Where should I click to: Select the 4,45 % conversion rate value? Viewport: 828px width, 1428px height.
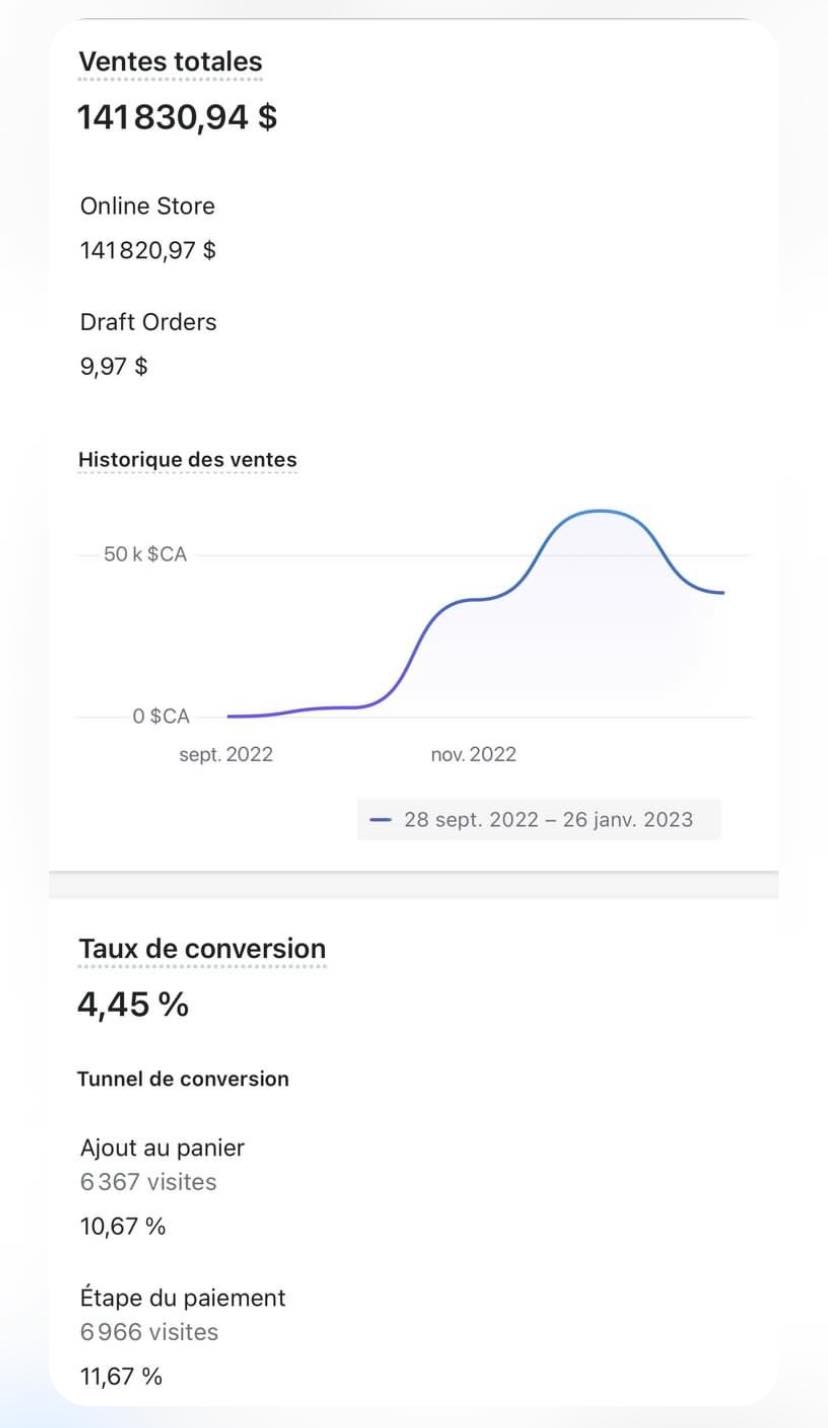[x=133, y=1004]
